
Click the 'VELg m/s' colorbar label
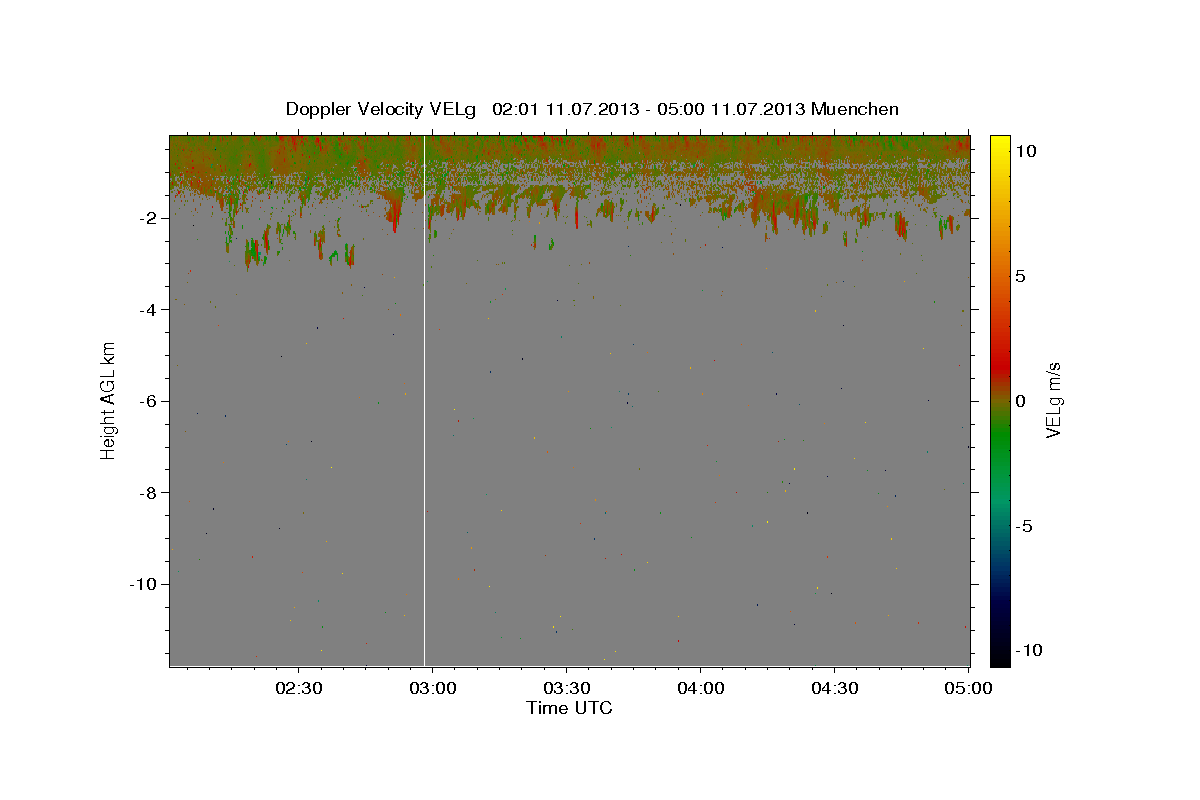tap(1053, 400)
